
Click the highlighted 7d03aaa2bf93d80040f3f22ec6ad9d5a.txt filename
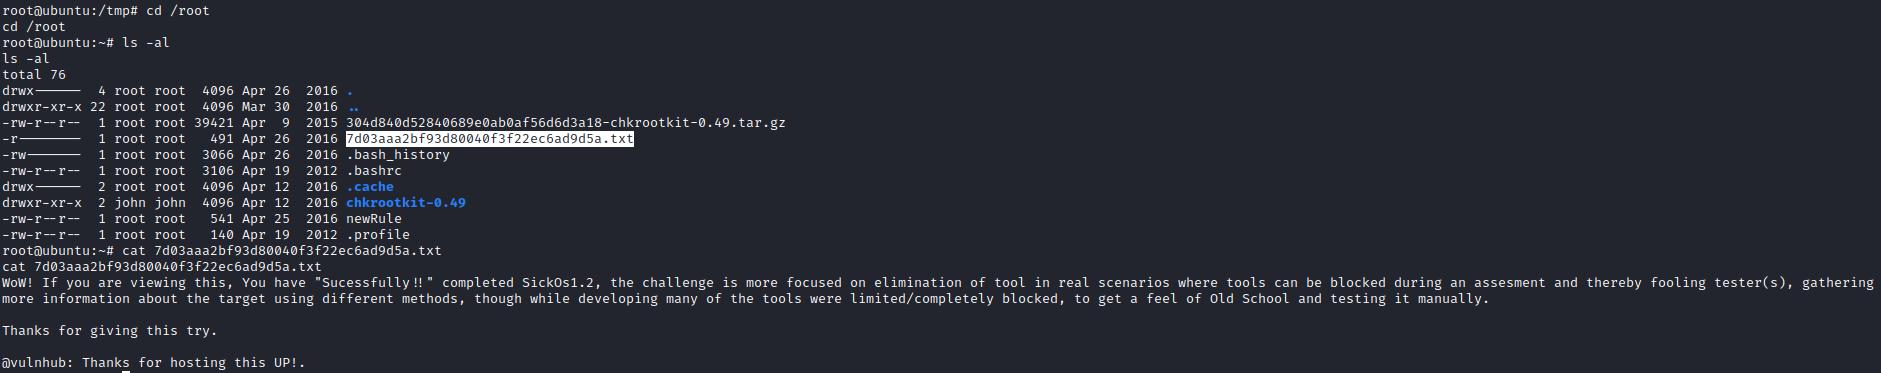(x=490, y=139)
